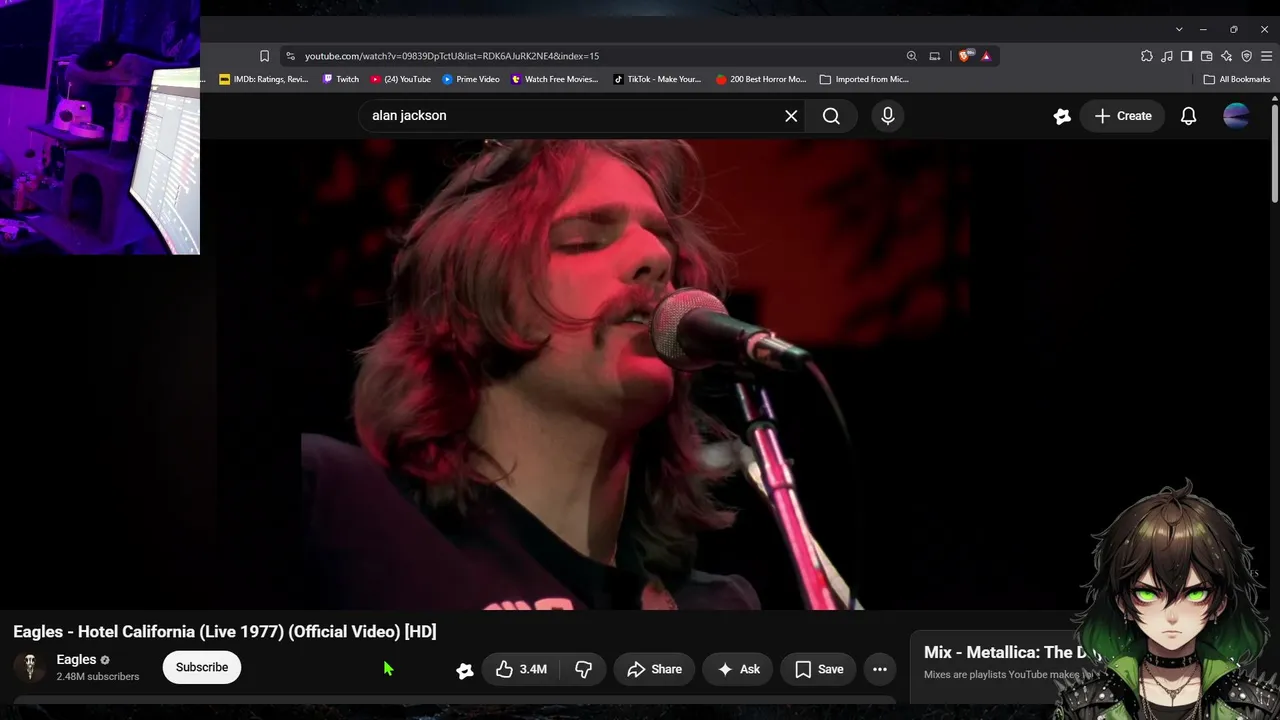Viewport: 1280px width, 720px height.
Task: Like the video with 3.4M likes
Action: point(521,669)
